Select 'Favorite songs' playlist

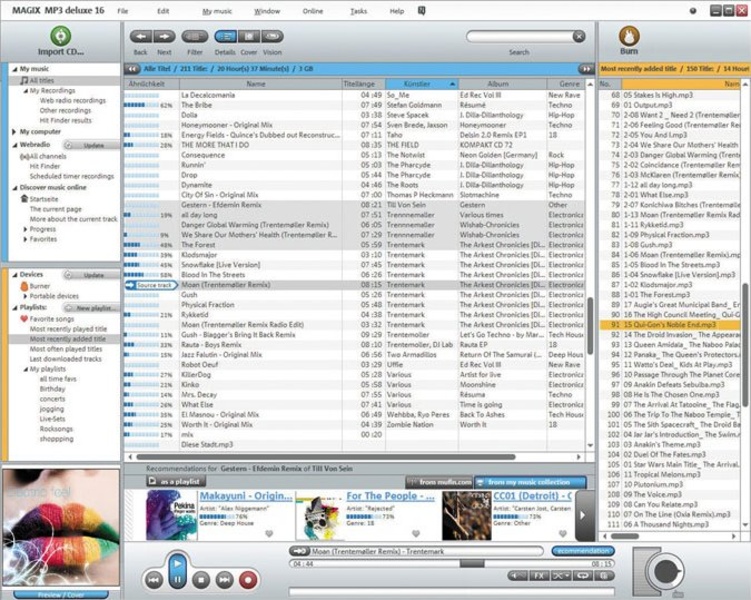click(52, 319)
